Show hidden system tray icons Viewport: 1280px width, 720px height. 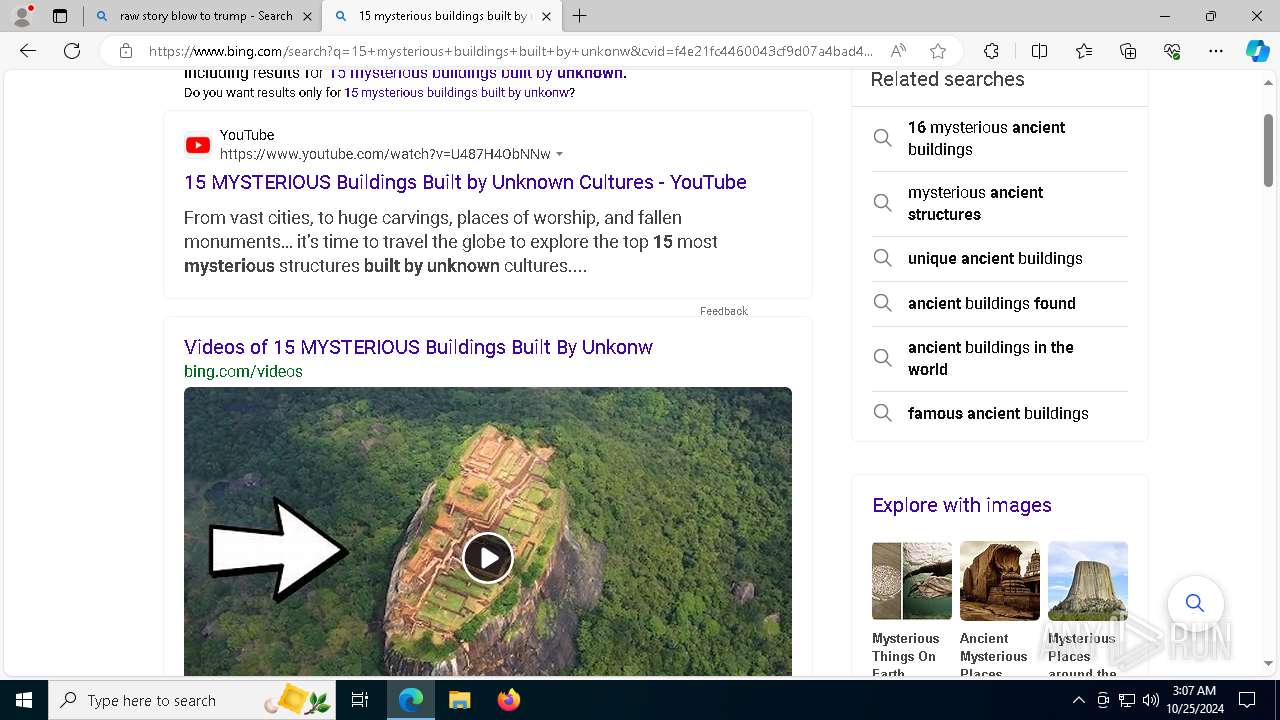(1078, 700)
